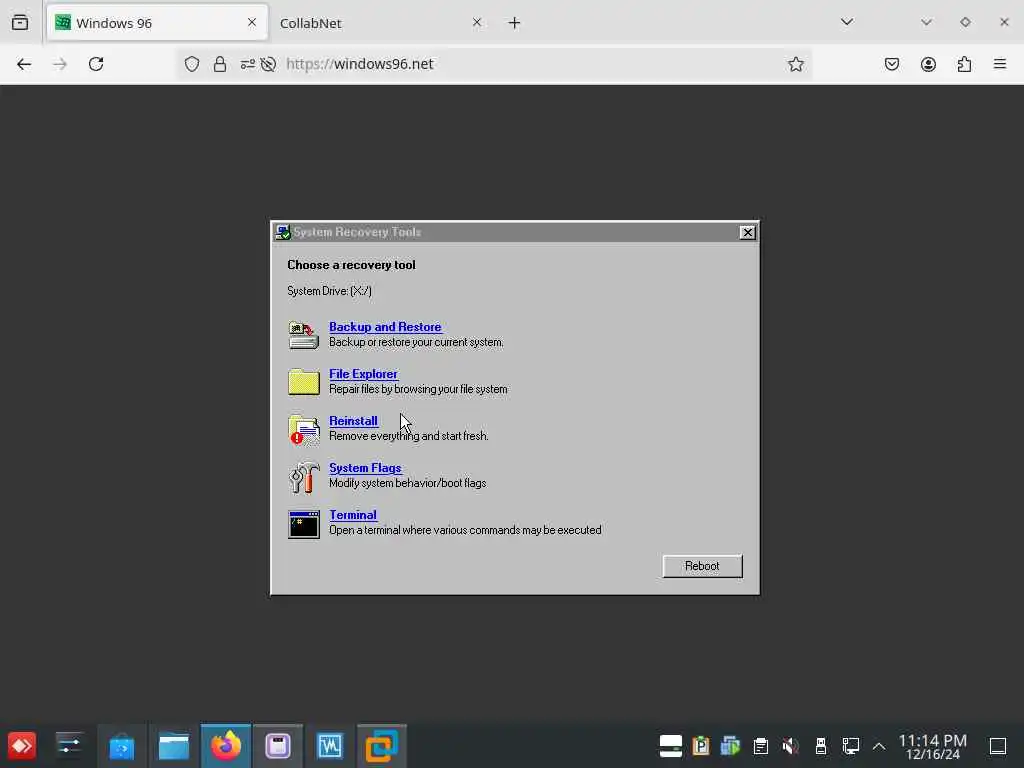Screen dimensions: 1024x768
Task: Click the yellow File Explorer folder icon
Action: coord(304,382)
